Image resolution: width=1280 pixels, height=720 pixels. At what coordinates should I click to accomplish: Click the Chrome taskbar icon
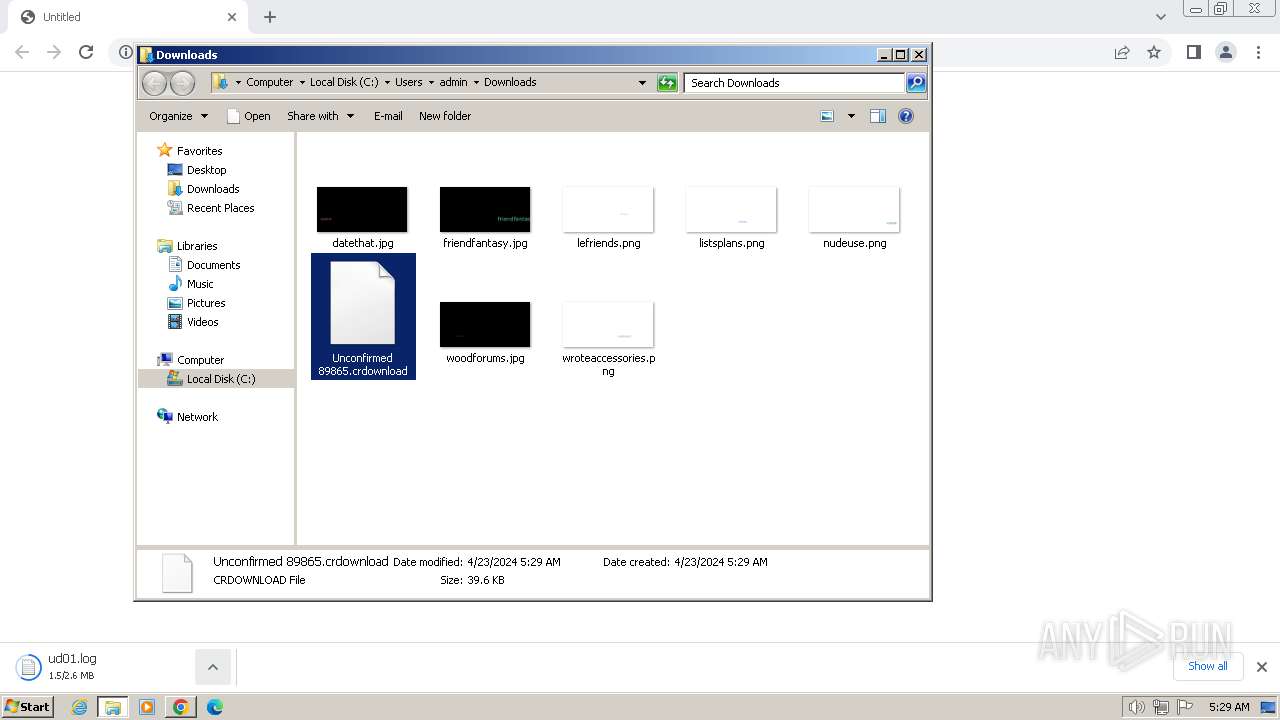pos(180,707)
